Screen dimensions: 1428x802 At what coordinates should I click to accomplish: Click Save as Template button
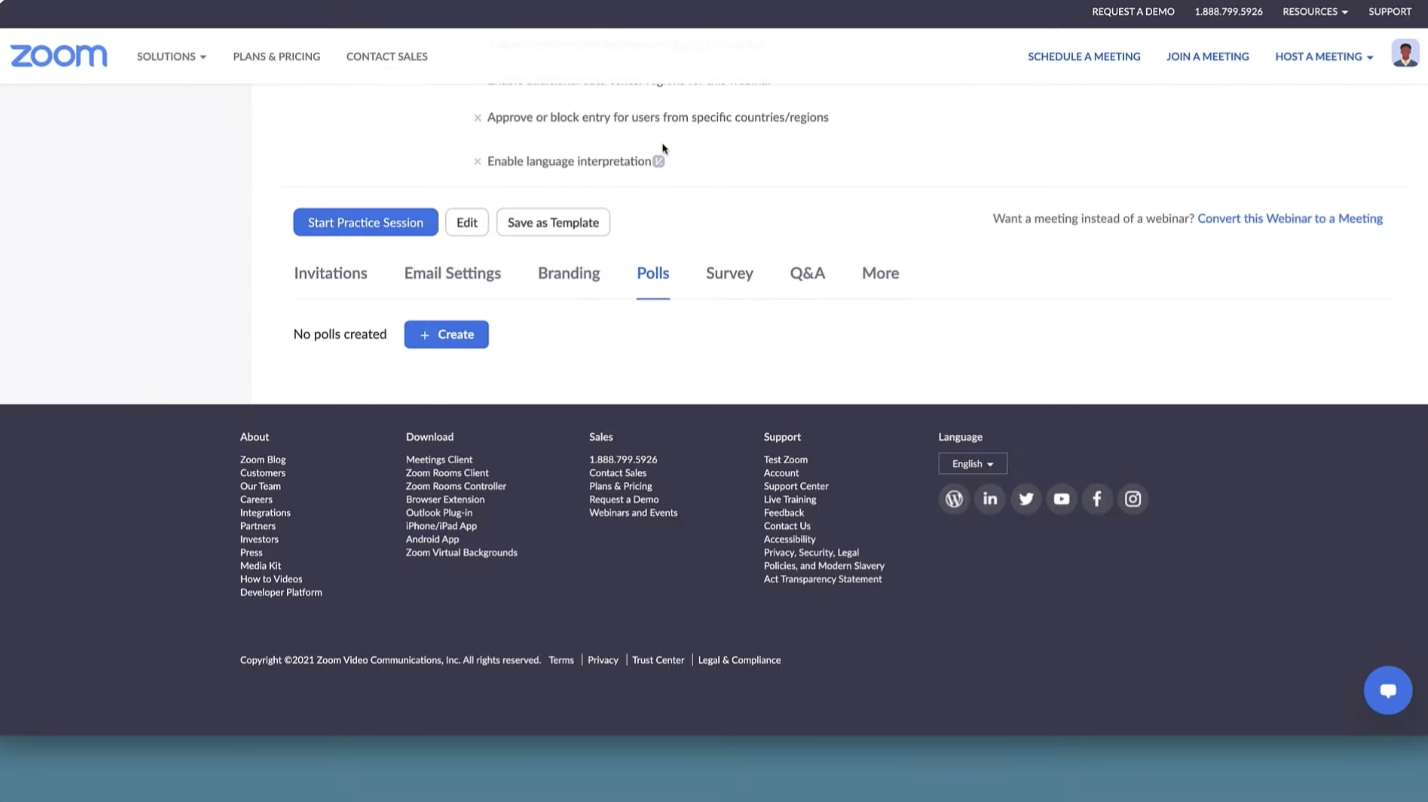(553, 222)
